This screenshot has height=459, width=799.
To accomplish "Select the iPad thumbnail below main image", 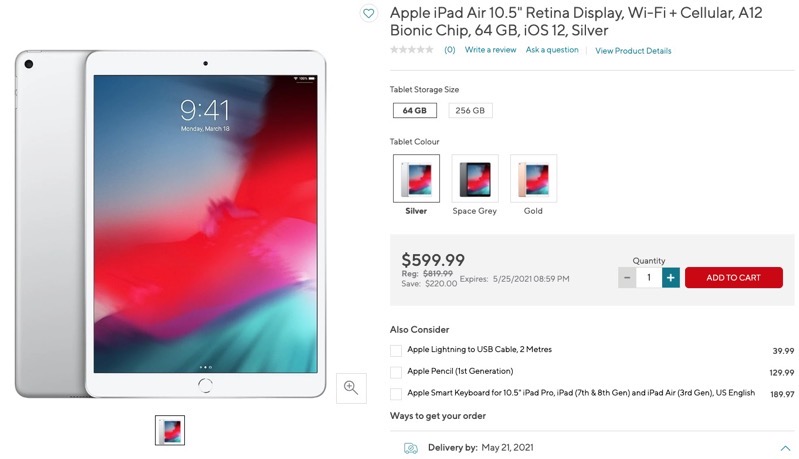I will (x=170, y=430).
